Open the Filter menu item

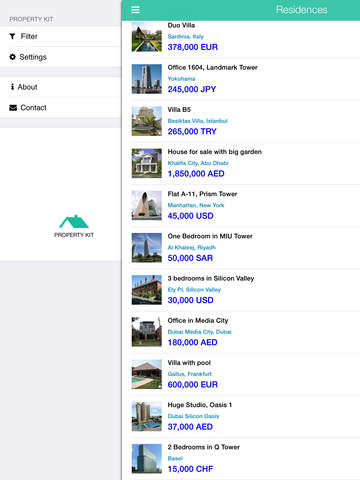click(x=60, y=36)
